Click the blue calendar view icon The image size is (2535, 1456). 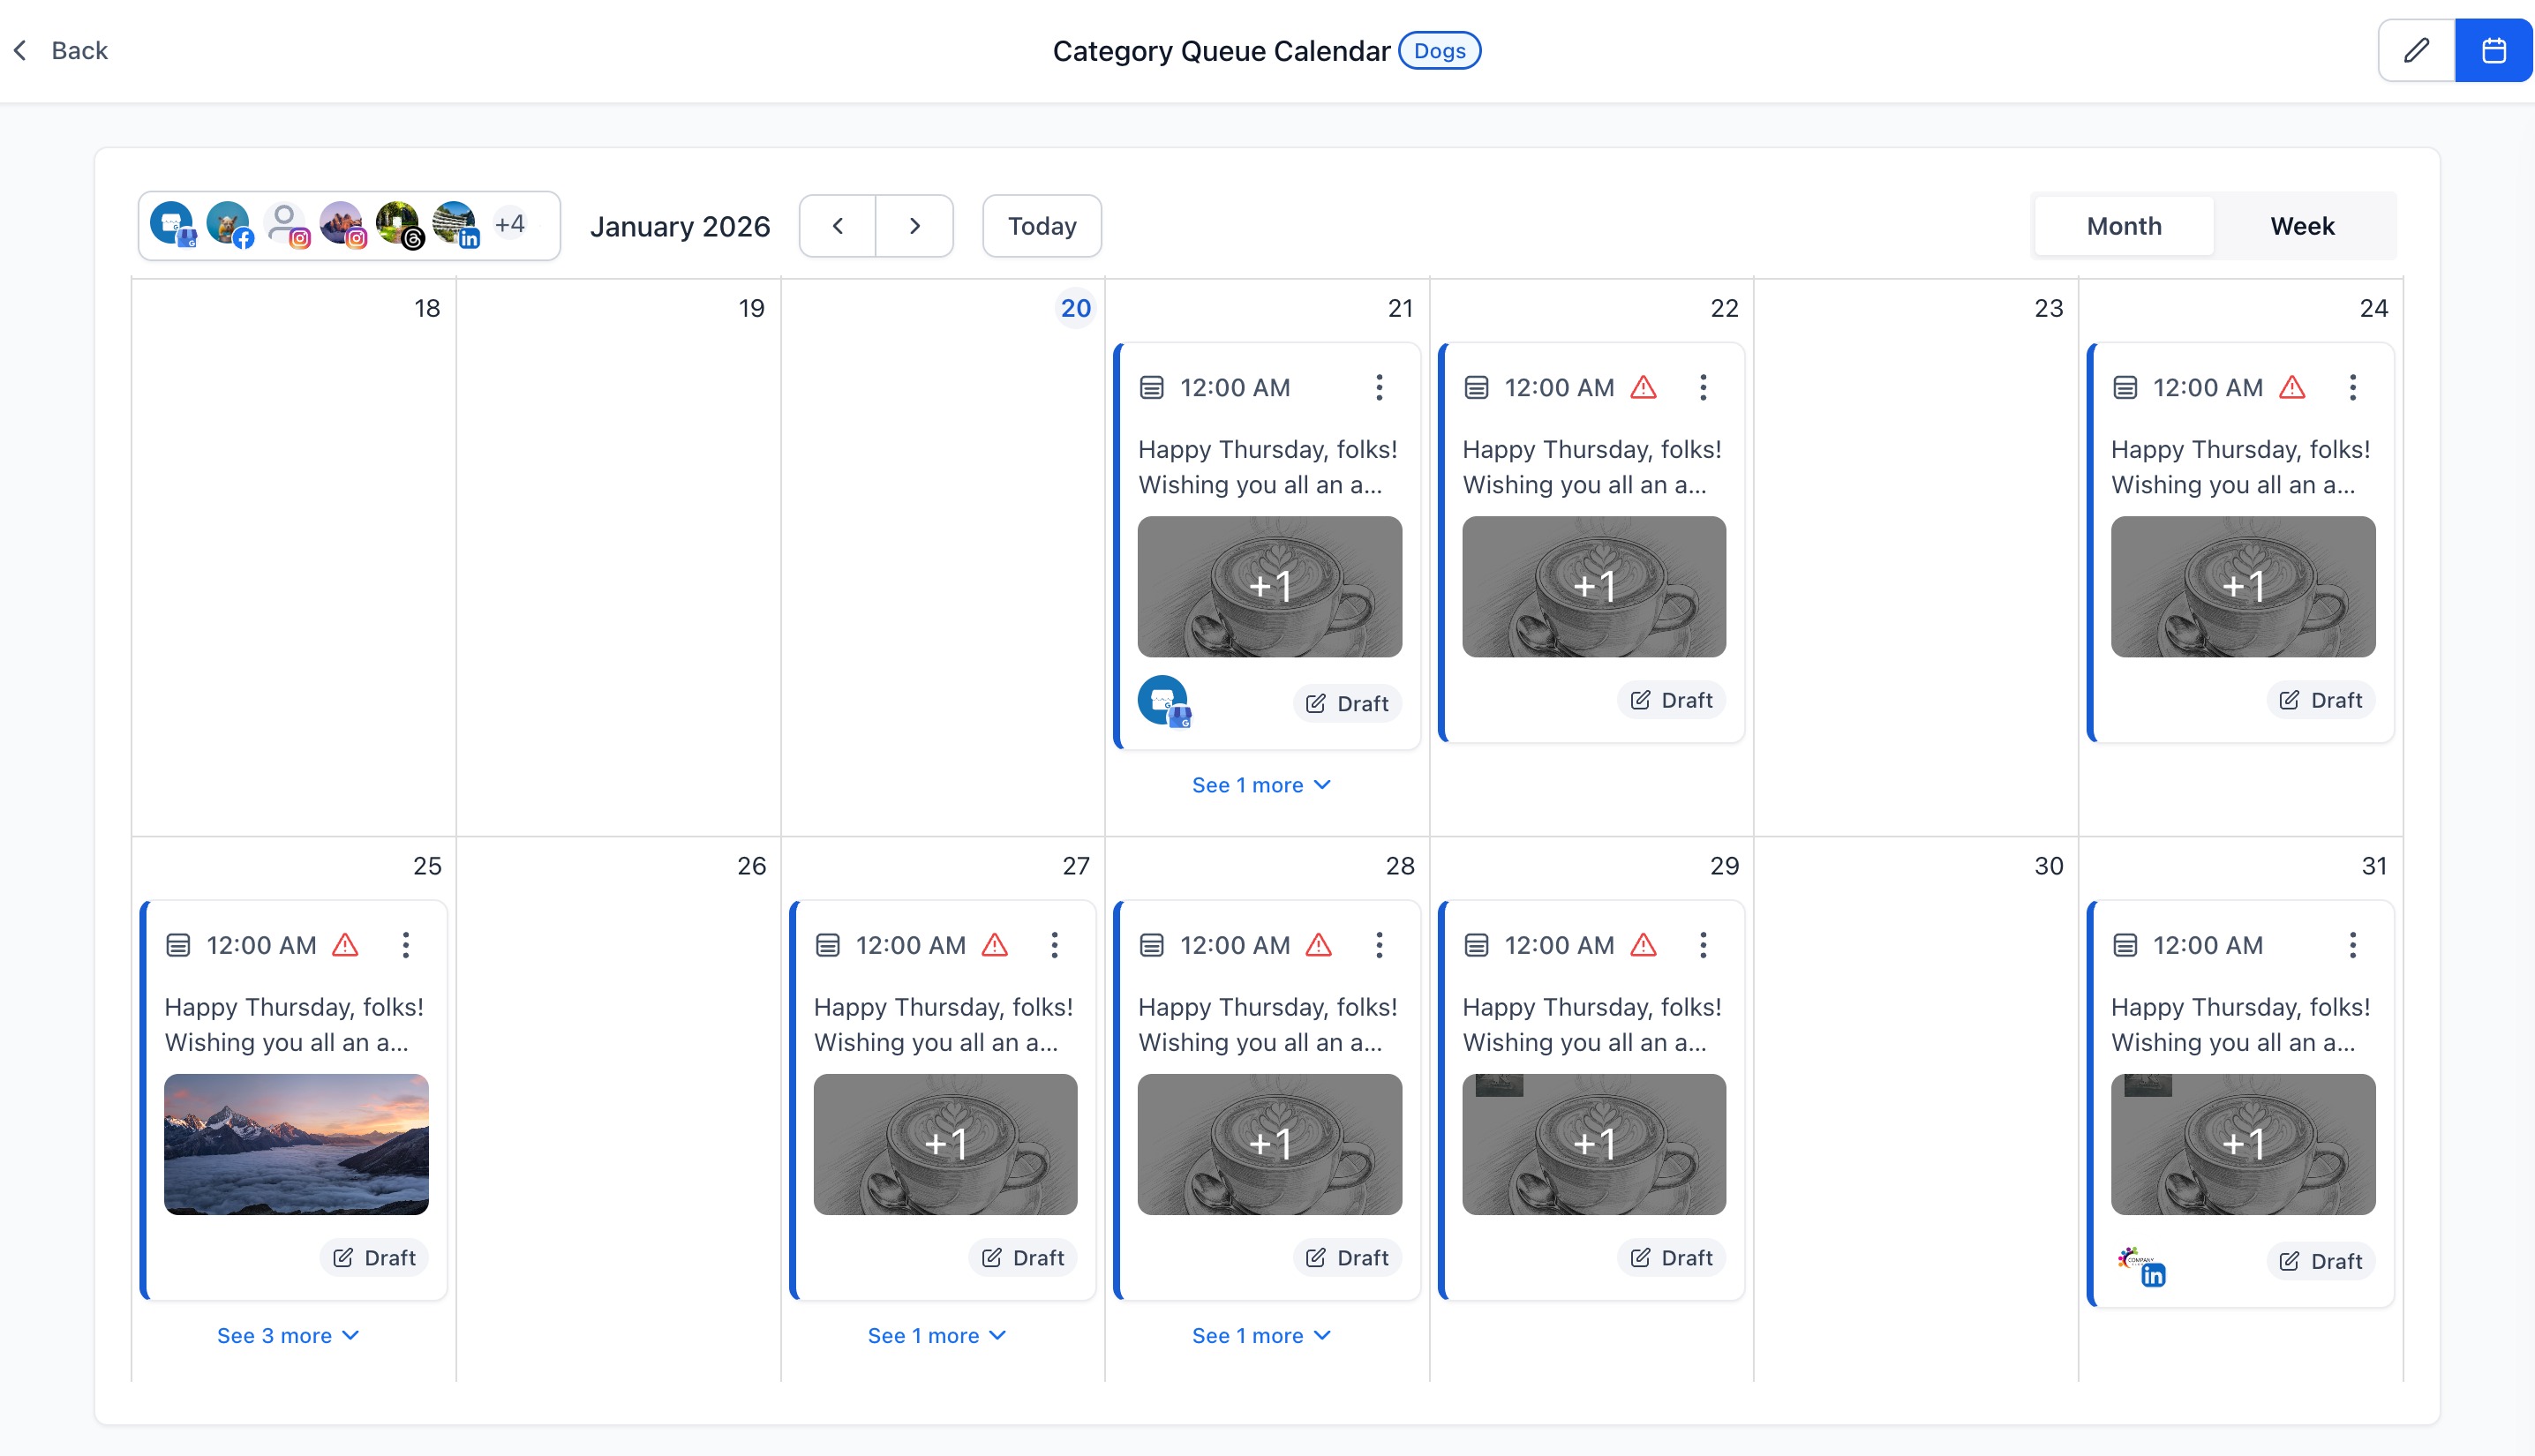(x=2493, y=50)
